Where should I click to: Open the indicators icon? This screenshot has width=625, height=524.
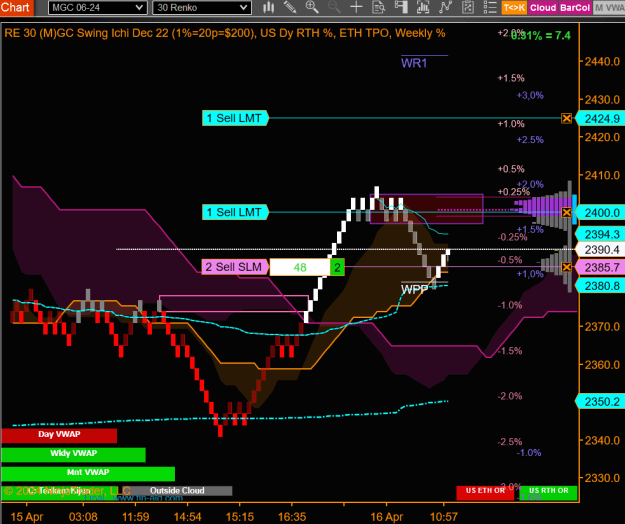point(445,7)
